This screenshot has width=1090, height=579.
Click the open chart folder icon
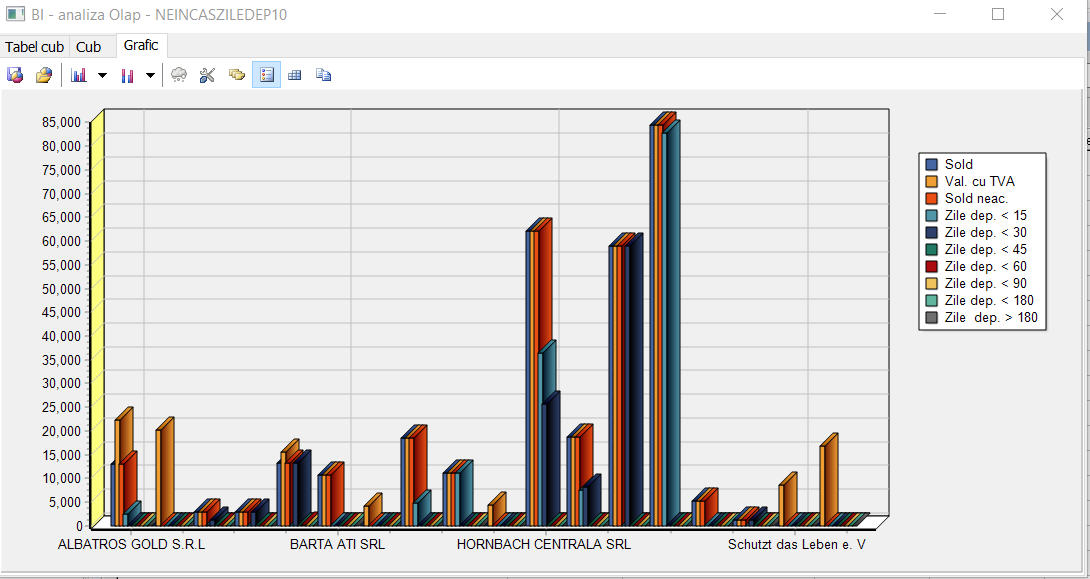click(x=43, y=75)
